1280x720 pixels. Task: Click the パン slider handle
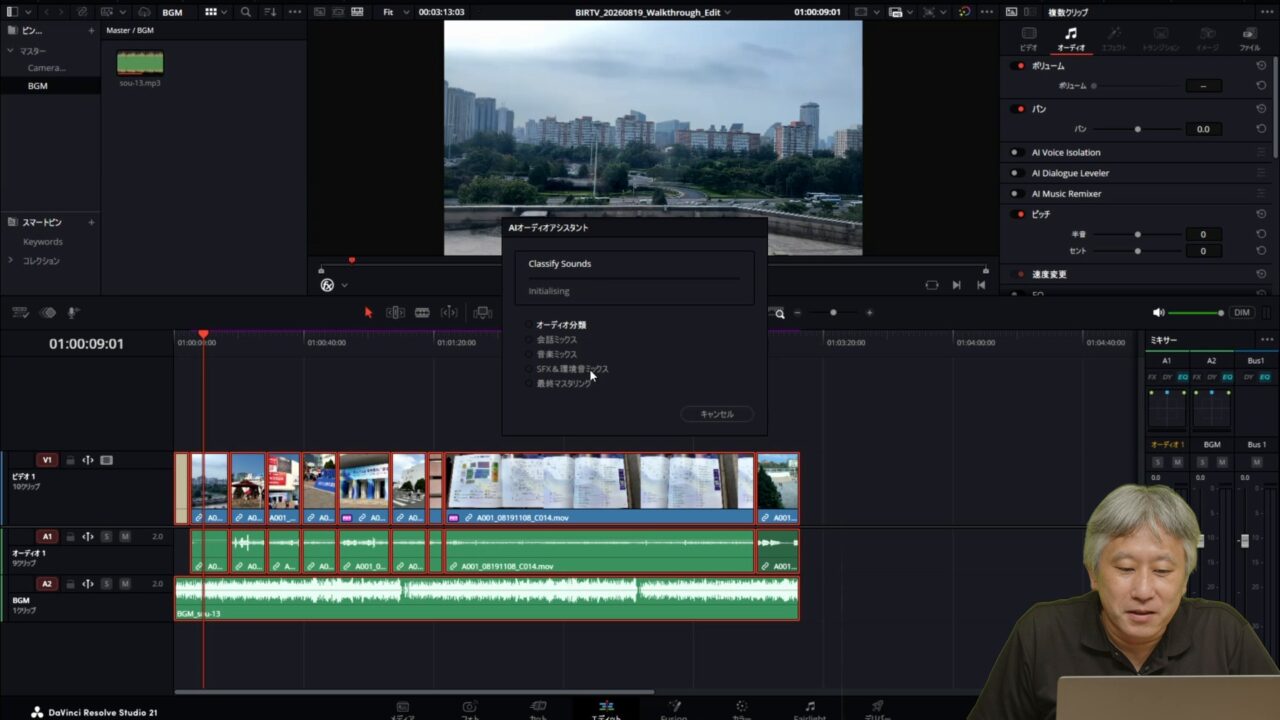1137,129
